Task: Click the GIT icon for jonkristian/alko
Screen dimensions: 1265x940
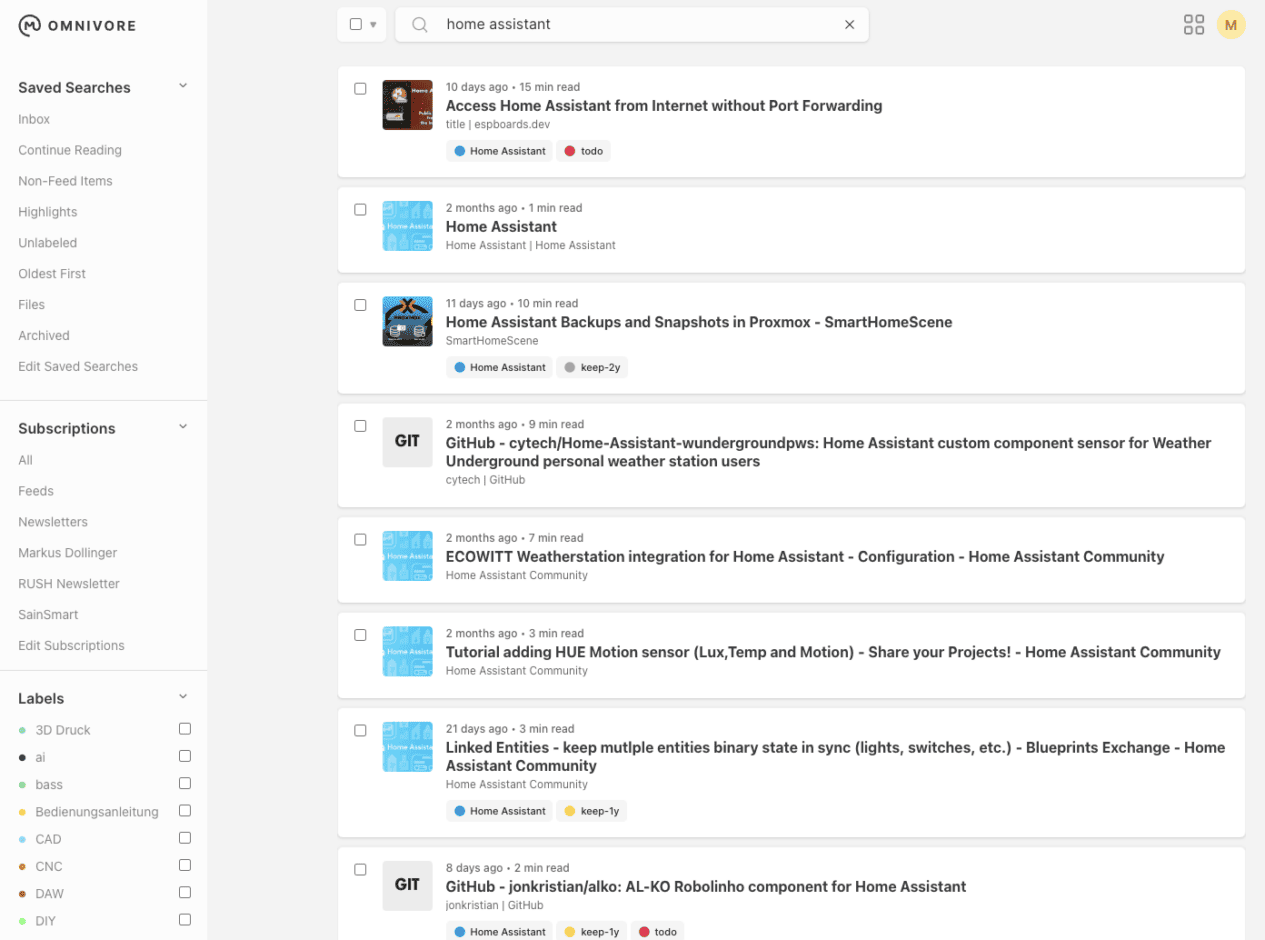Action: pyautogui.click(x=407, y=885)
